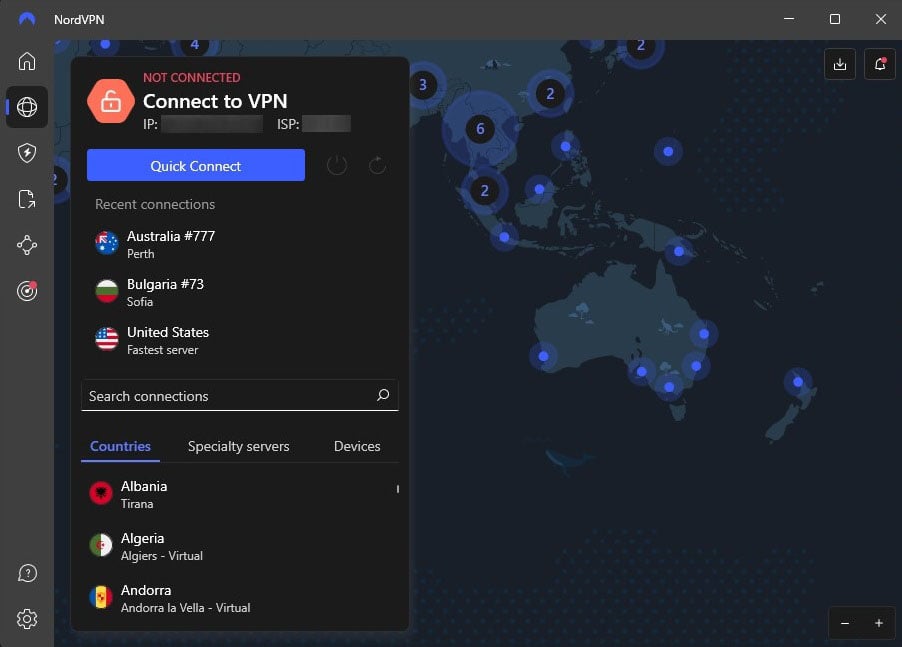902x647 pixels.
Task: Click the Quick Connect button
Action: [x=196, y=165]
